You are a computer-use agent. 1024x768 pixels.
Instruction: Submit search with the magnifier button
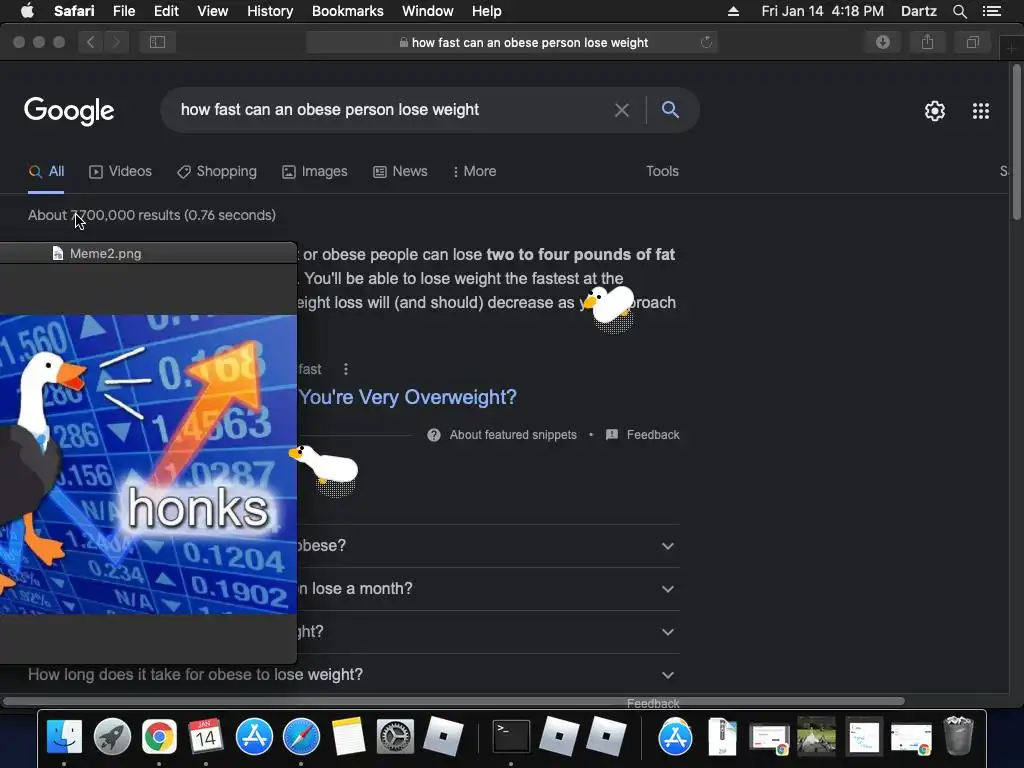click(670, 109)
